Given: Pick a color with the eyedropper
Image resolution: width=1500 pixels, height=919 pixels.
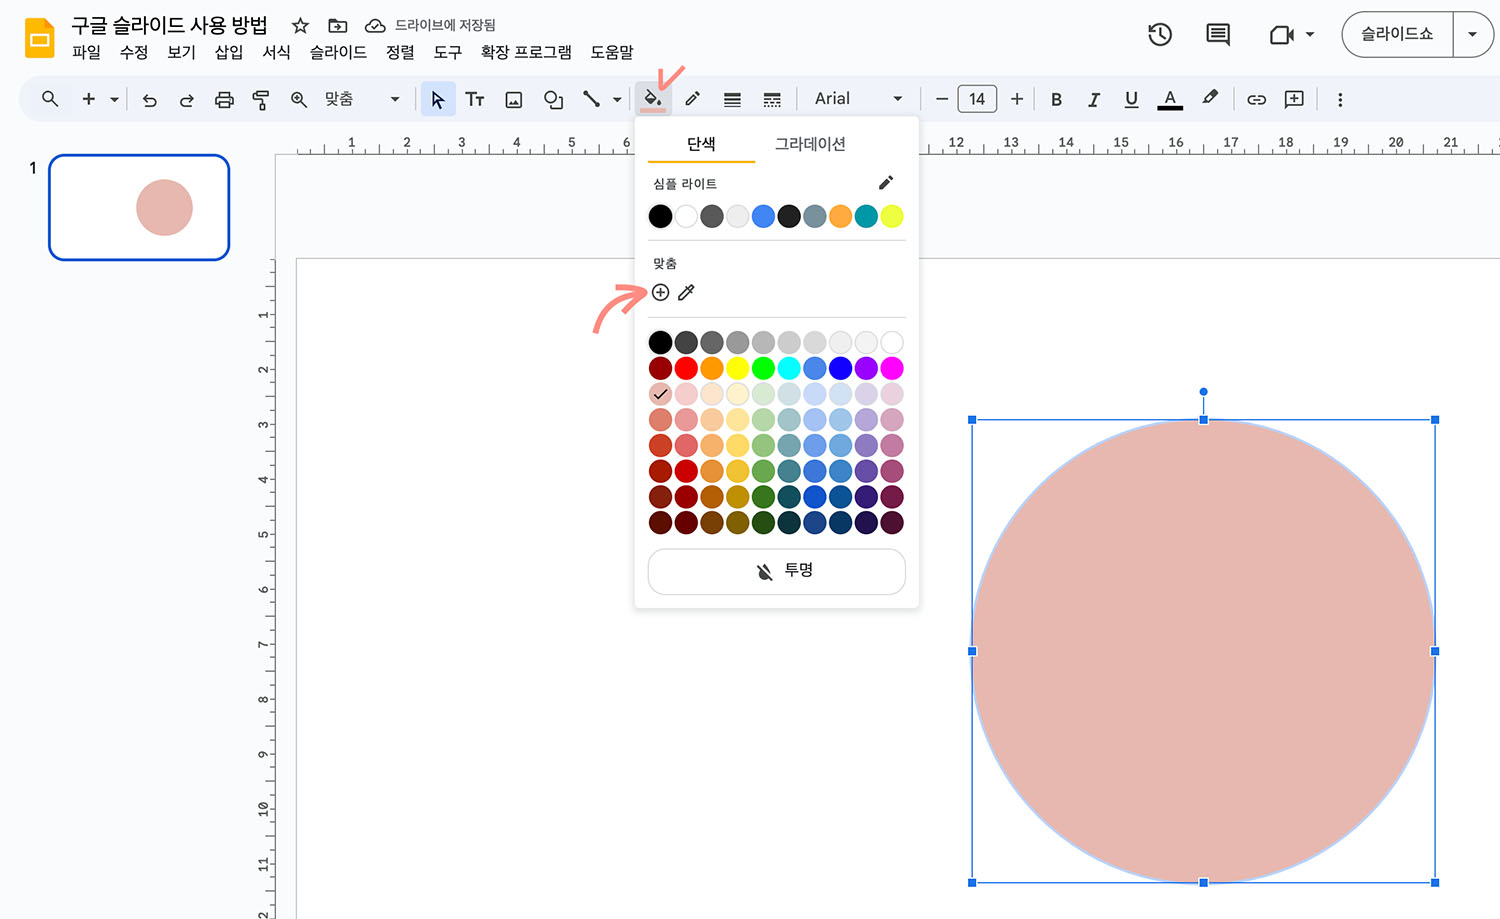Looking at the screenshot, I should coord(686,292).
